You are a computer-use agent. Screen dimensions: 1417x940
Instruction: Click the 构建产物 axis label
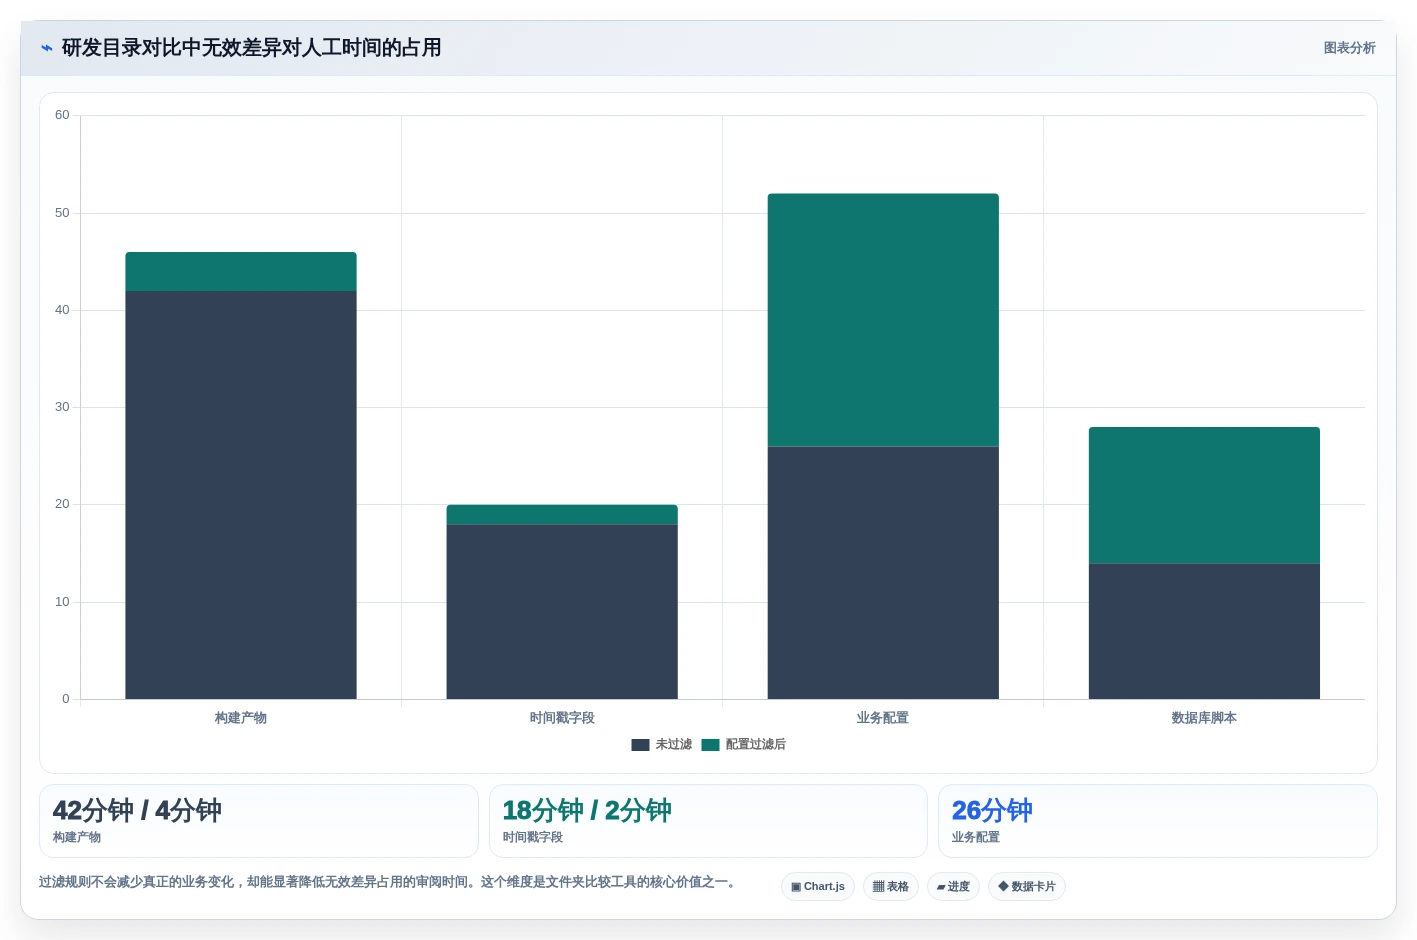(x=241, y=718)
